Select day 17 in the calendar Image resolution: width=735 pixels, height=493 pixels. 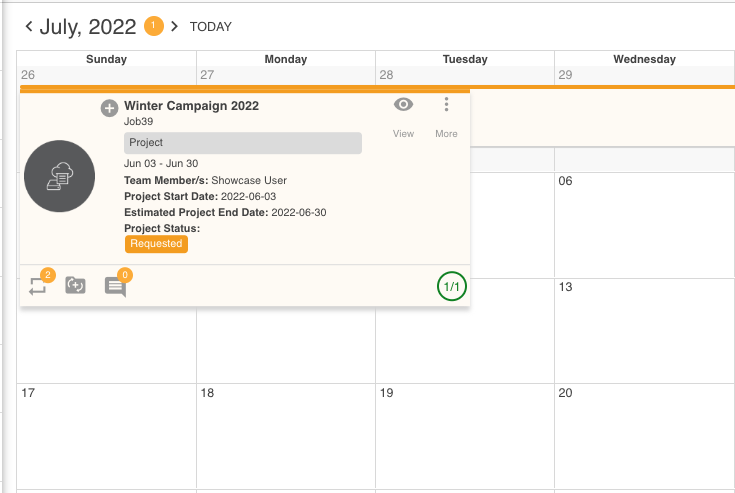(x=28, y=393)
